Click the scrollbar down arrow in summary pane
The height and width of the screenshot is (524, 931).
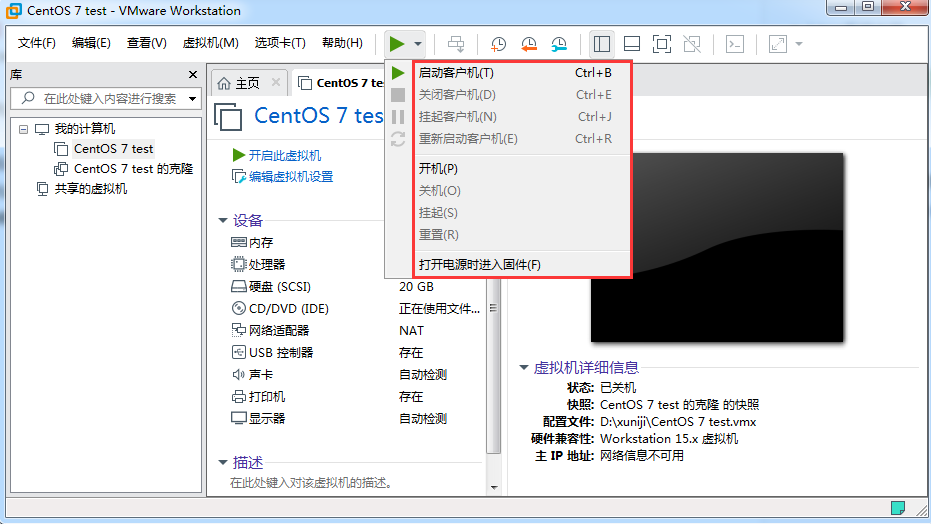click(494, 488)
